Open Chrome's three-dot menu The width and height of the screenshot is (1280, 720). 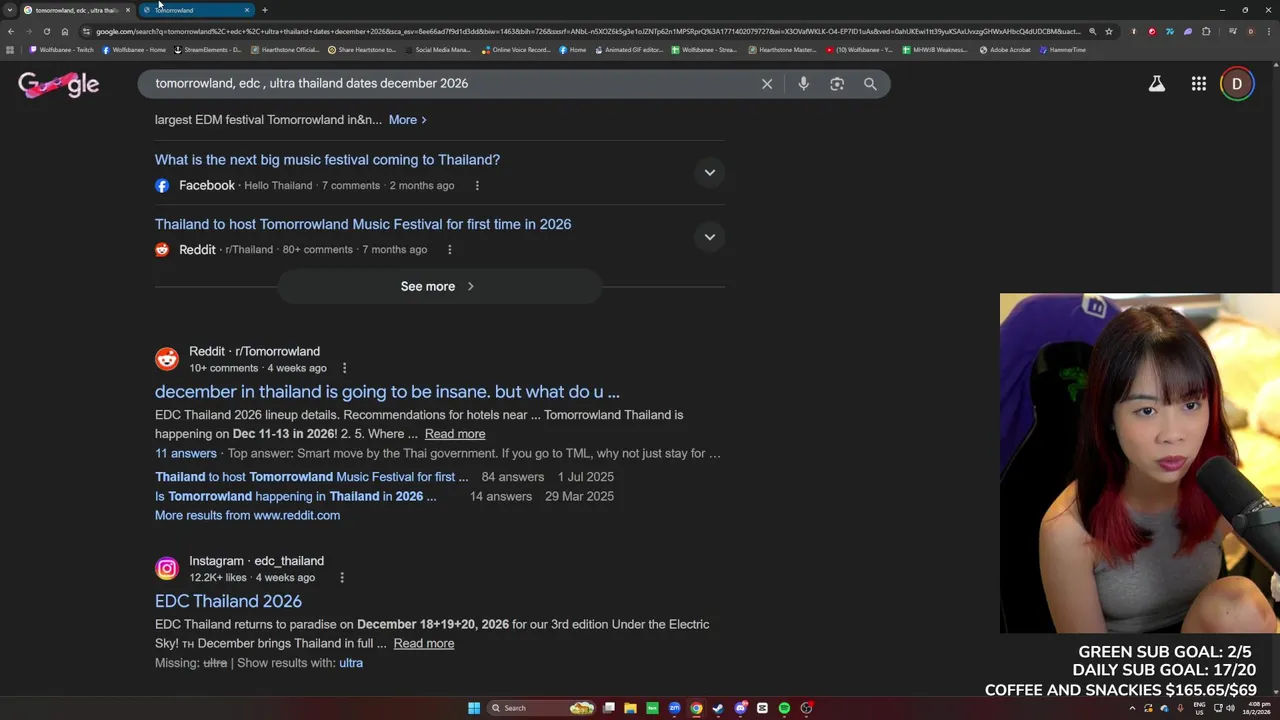(x=1268, y=31)
